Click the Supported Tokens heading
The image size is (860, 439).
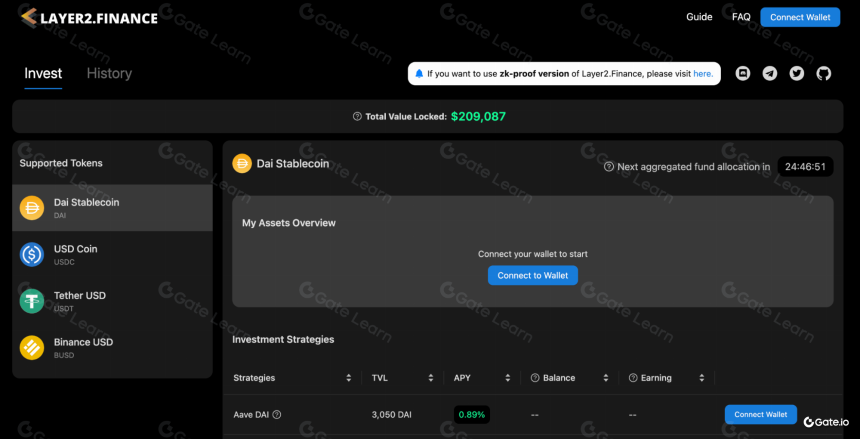pos(61,163)
